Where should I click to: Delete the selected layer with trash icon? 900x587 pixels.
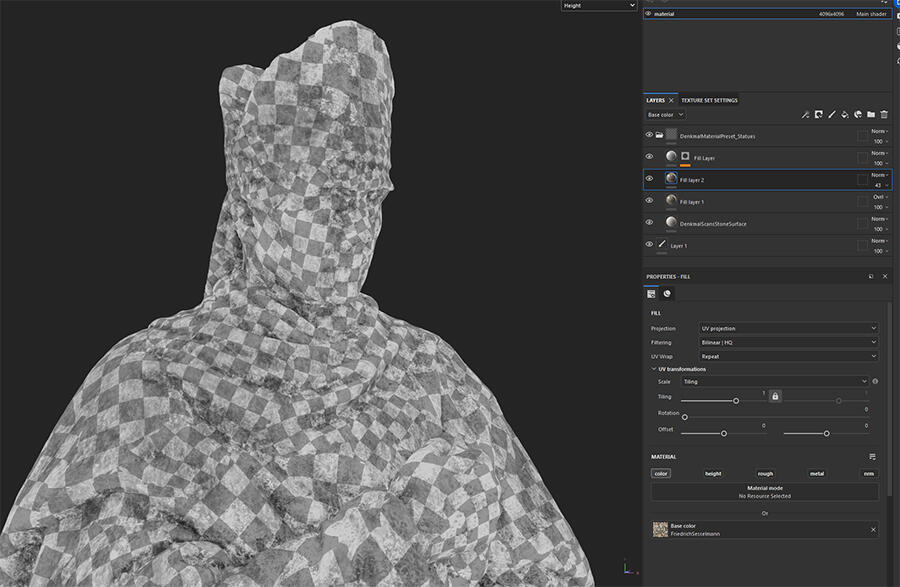[x=884, y=115]
